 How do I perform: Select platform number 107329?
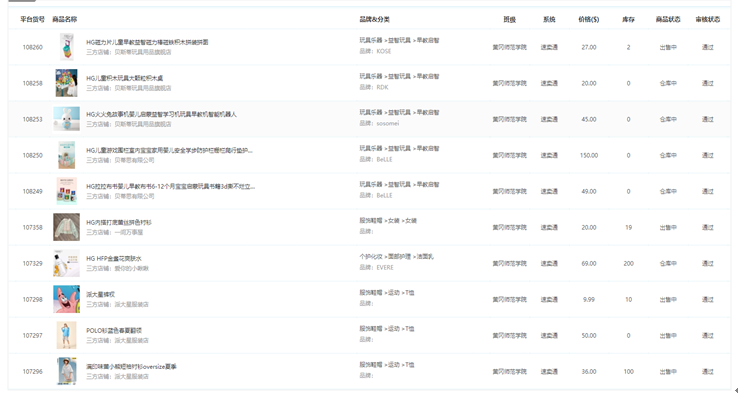tap(32, 263)
